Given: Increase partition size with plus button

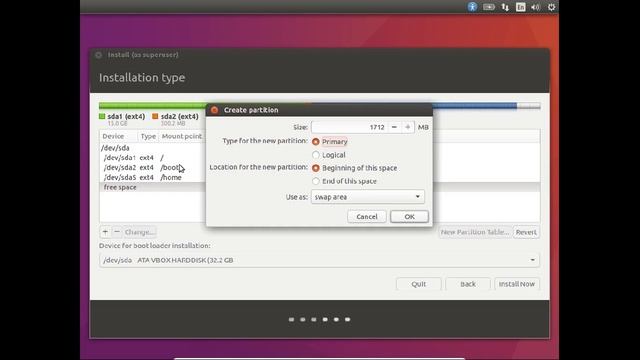Looking at the screenshot, I should pos(407,127).
